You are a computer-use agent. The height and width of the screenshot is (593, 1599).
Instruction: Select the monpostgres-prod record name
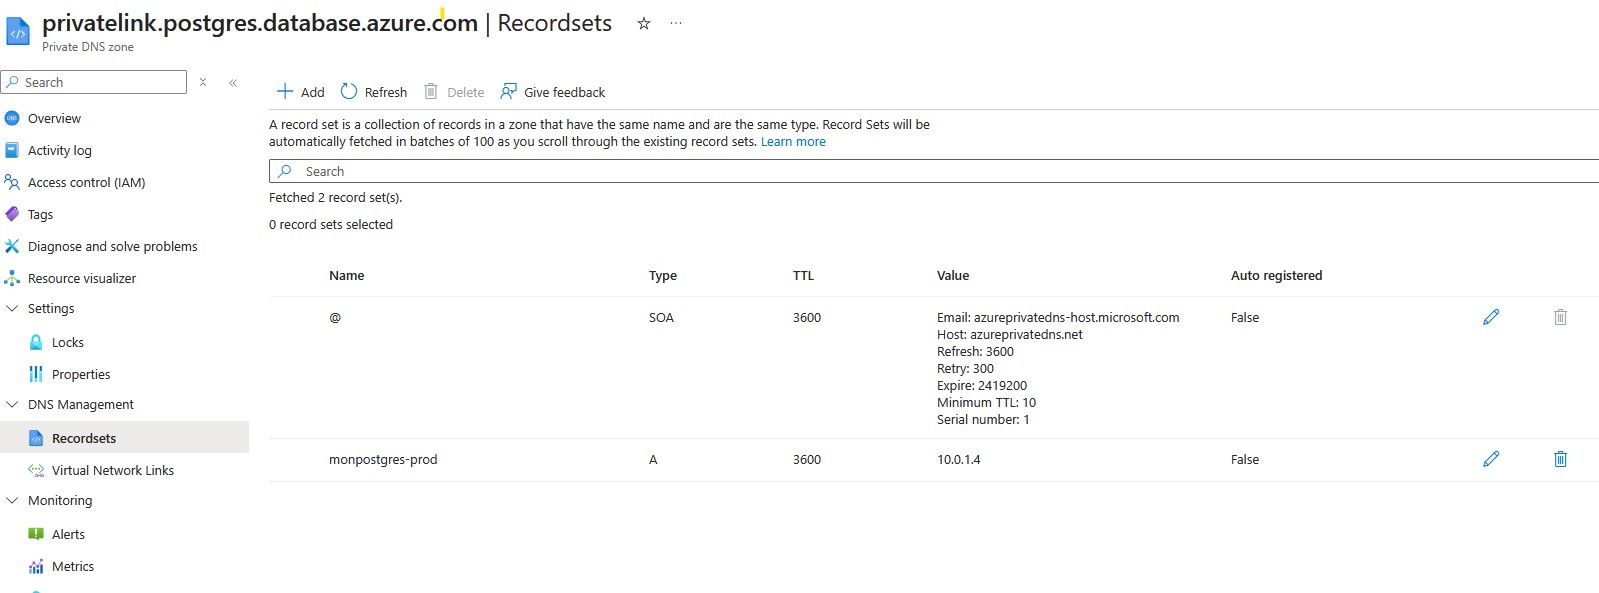coord(383,459)
